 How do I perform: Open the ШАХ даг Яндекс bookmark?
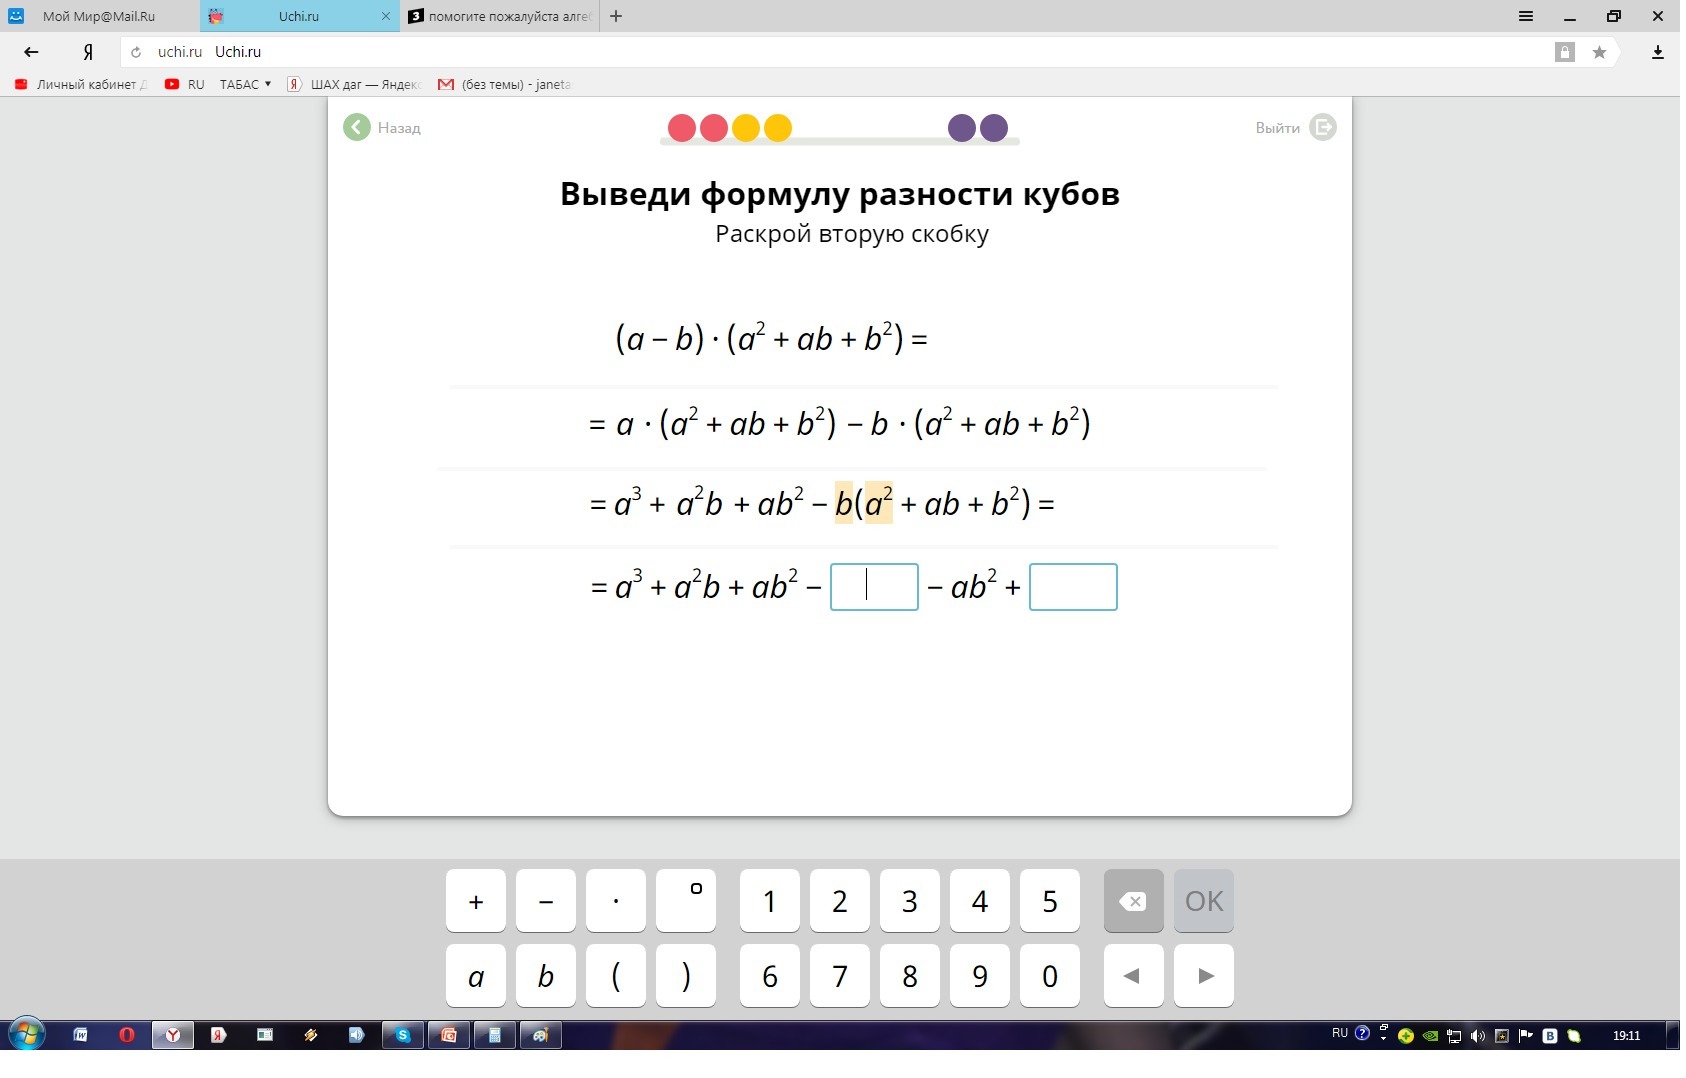pyautogui.click(x=355, y=84)
